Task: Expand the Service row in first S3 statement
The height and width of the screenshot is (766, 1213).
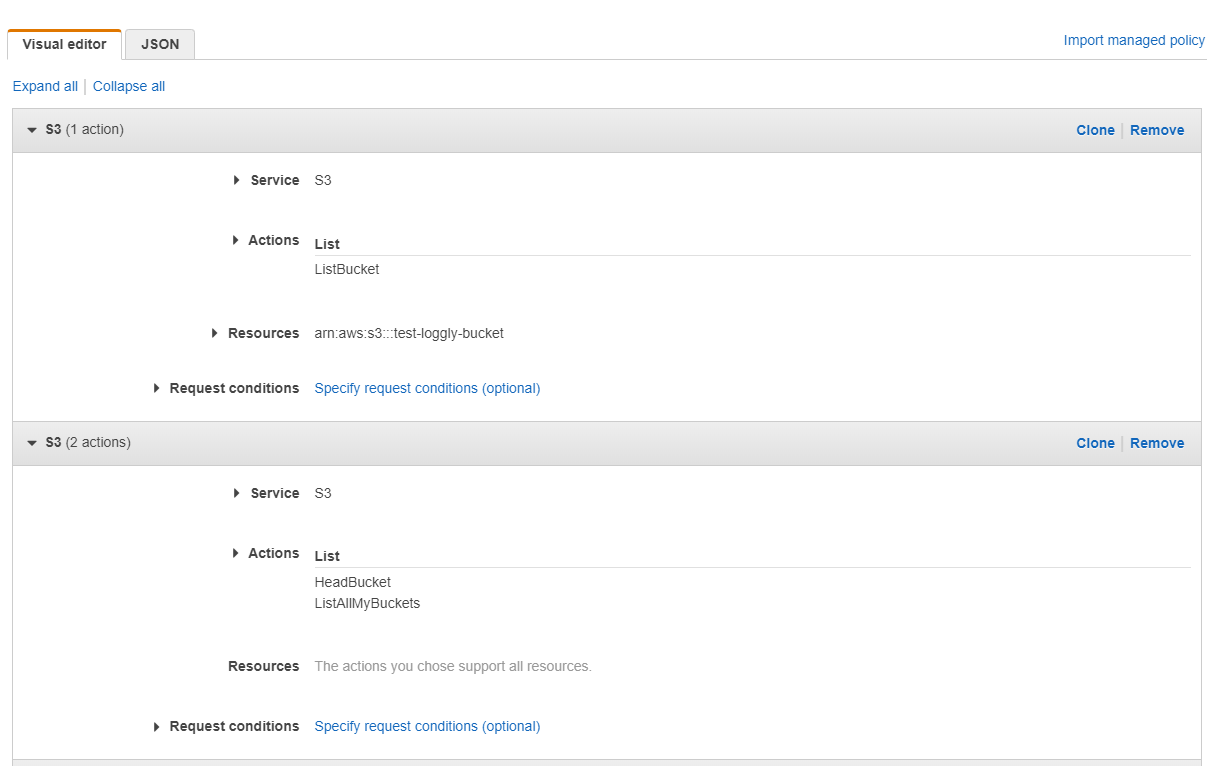Action: pyautogui.click(x=236, y=180)
